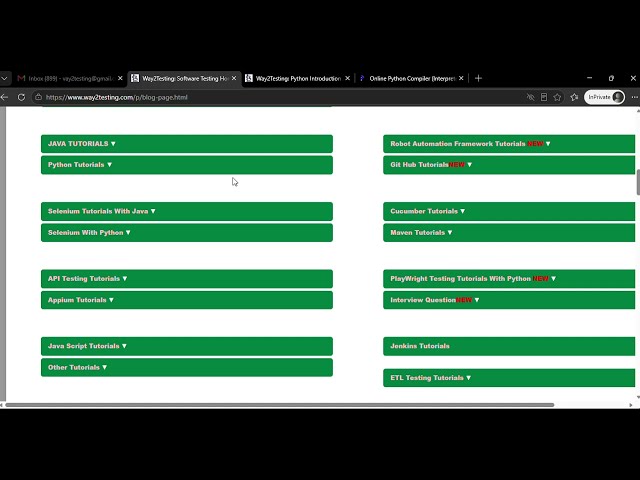Screen dimensions: 640x480
Task: Open the new tab plus button
Action: 478,78
